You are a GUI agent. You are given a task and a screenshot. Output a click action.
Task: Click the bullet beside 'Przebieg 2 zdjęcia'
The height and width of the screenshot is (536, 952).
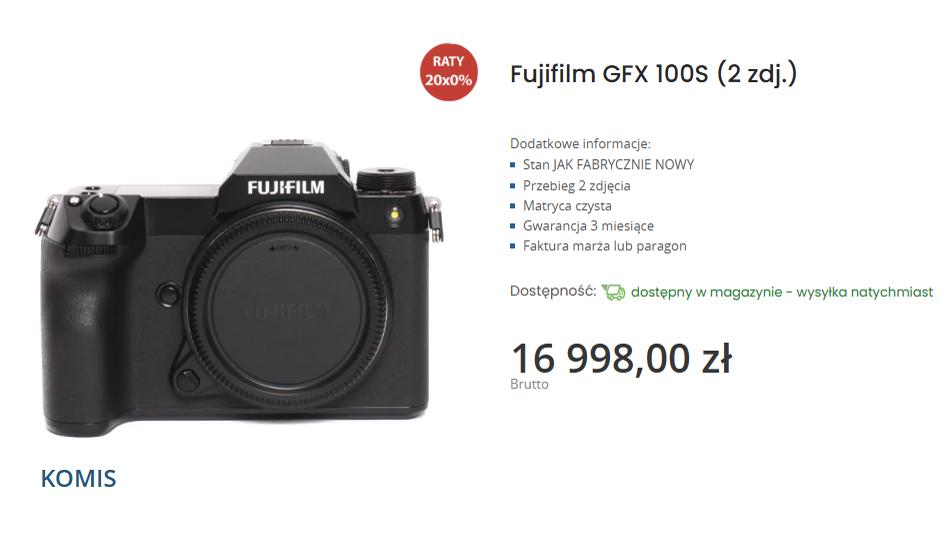click(x=513, y=186)
